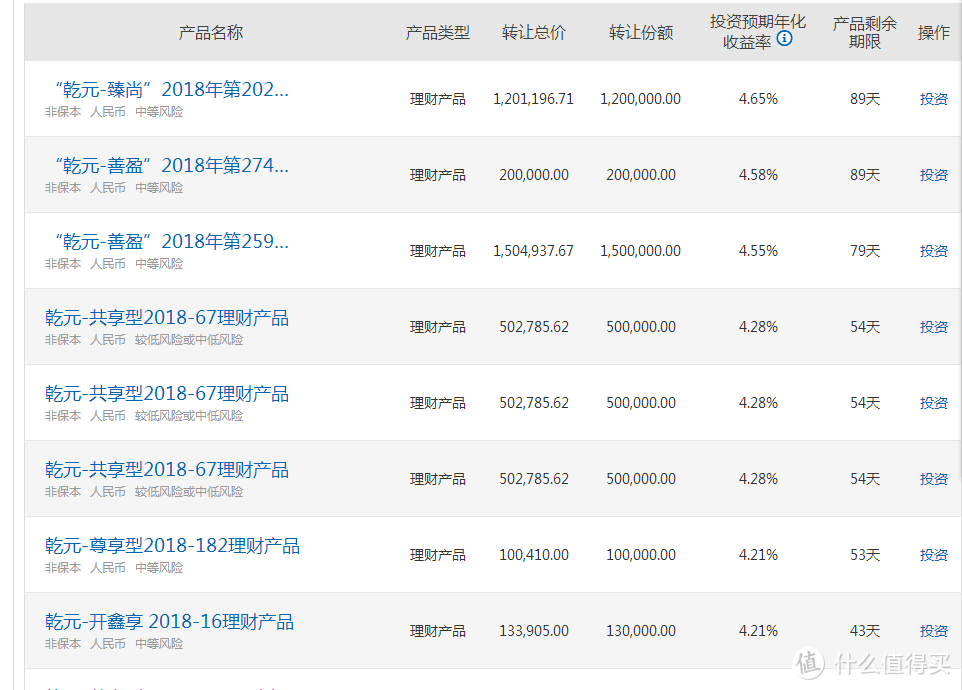Click the 产品剩余期限 column header
This screenshot has width=962, height=690.
pos(864,32)
